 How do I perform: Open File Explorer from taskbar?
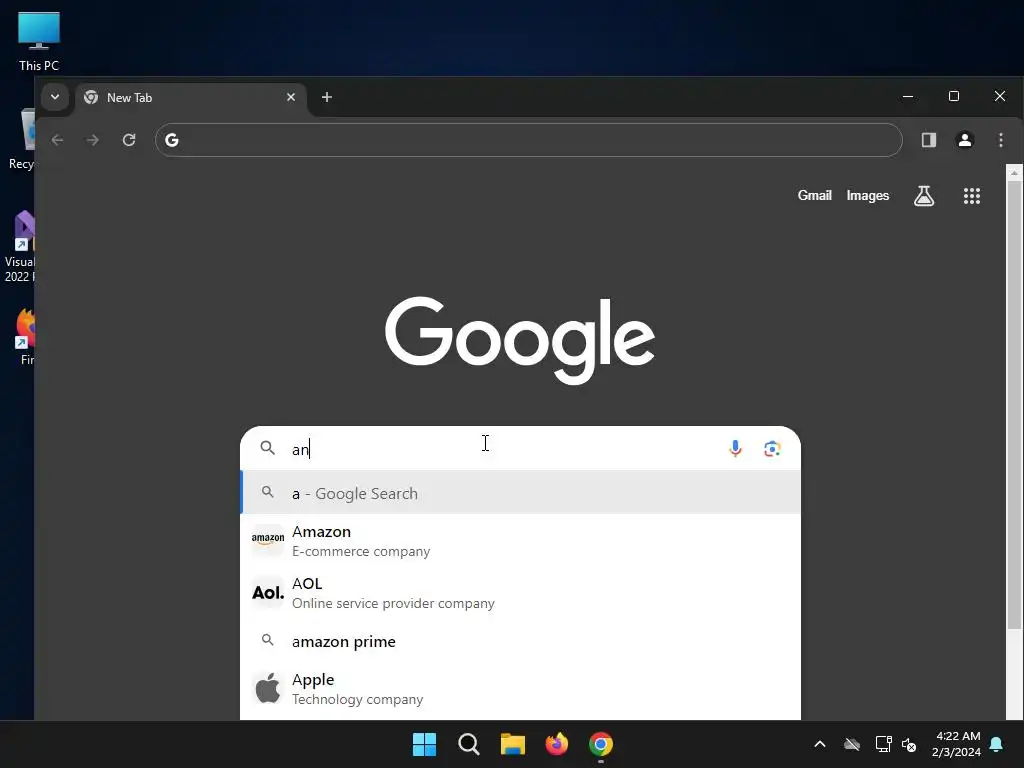(513, 744)
